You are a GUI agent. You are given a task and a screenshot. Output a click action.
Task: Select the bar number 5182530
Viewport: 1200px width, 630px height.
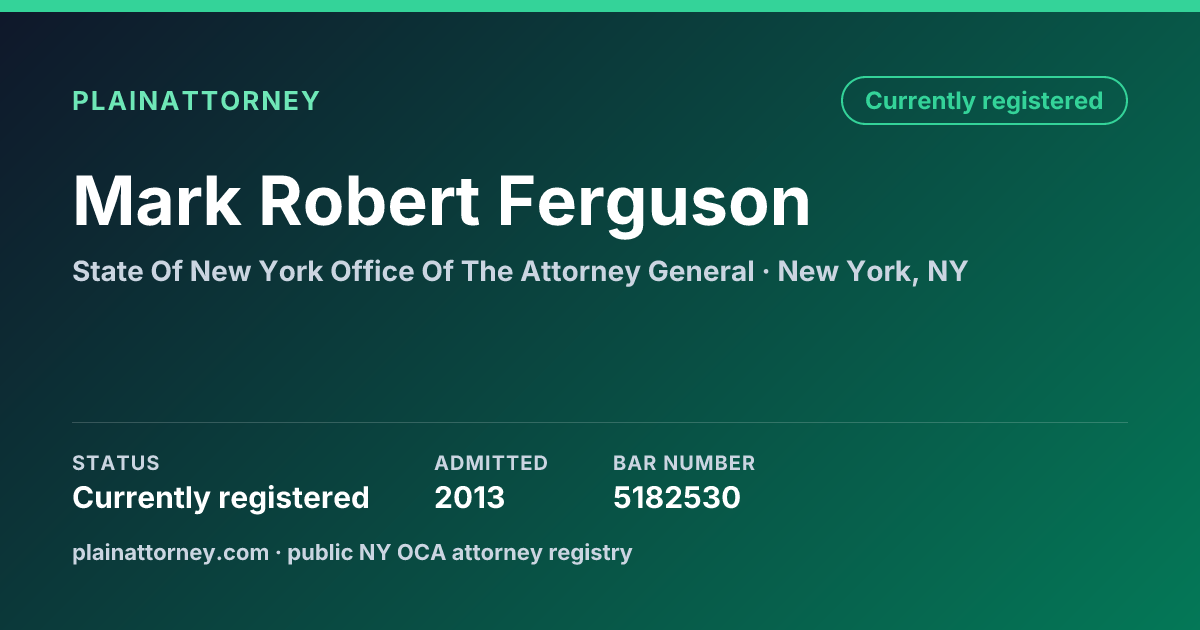point(677,497)
